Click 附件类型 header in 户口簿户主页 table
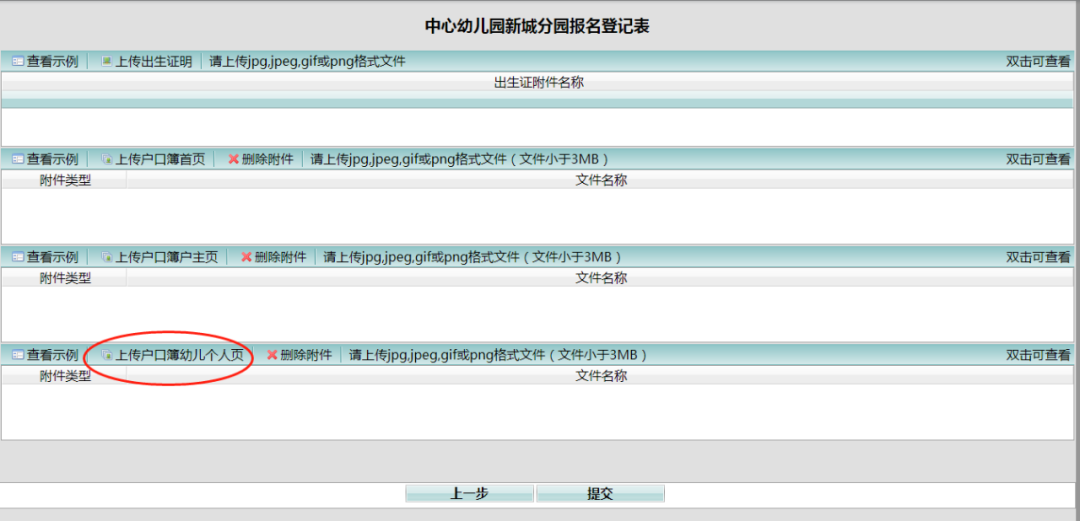 (x=65, y=278)
